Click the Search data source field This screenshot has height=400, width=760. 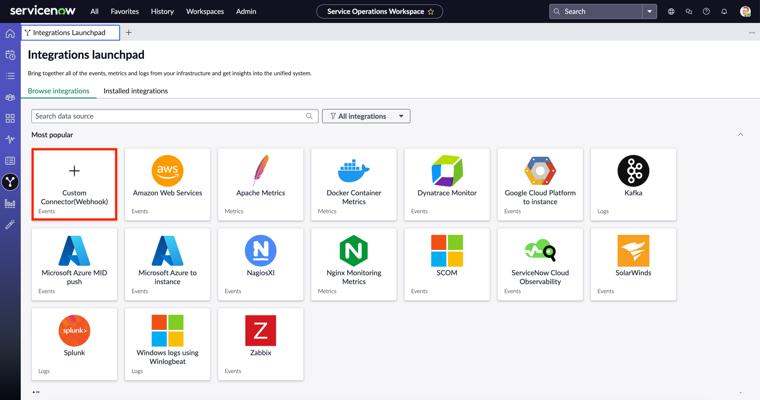pyautogui.click(x=175, y=116)
